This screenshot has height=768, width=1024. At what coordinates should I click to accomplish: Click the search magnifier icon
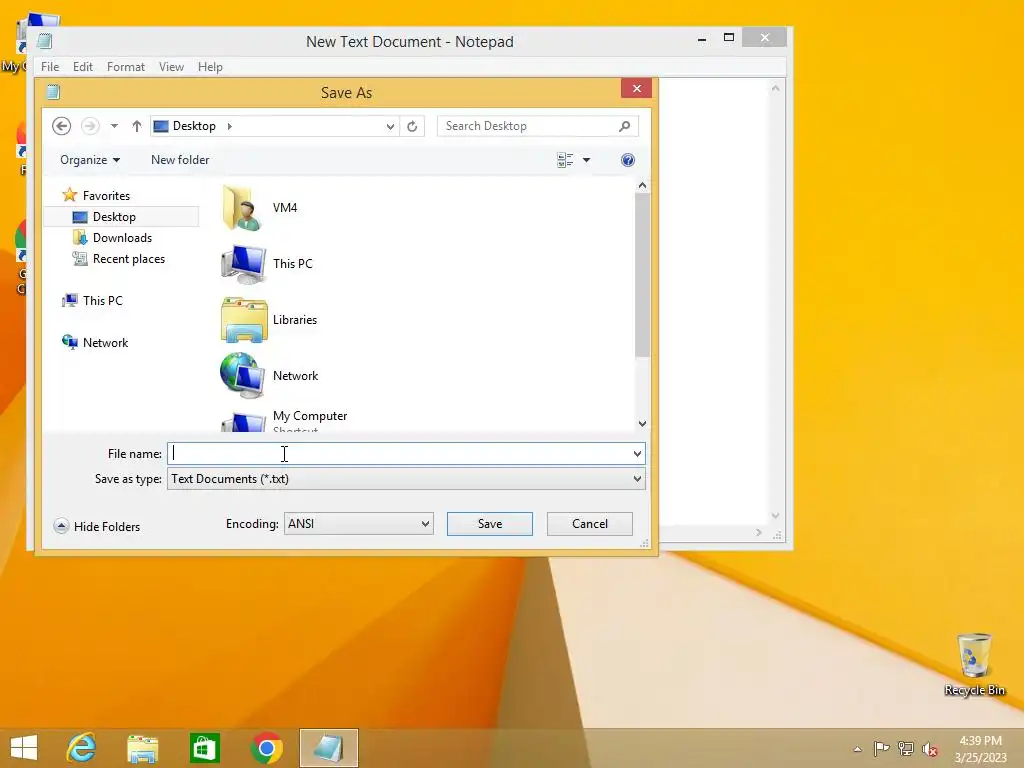(x=625, y=126)
